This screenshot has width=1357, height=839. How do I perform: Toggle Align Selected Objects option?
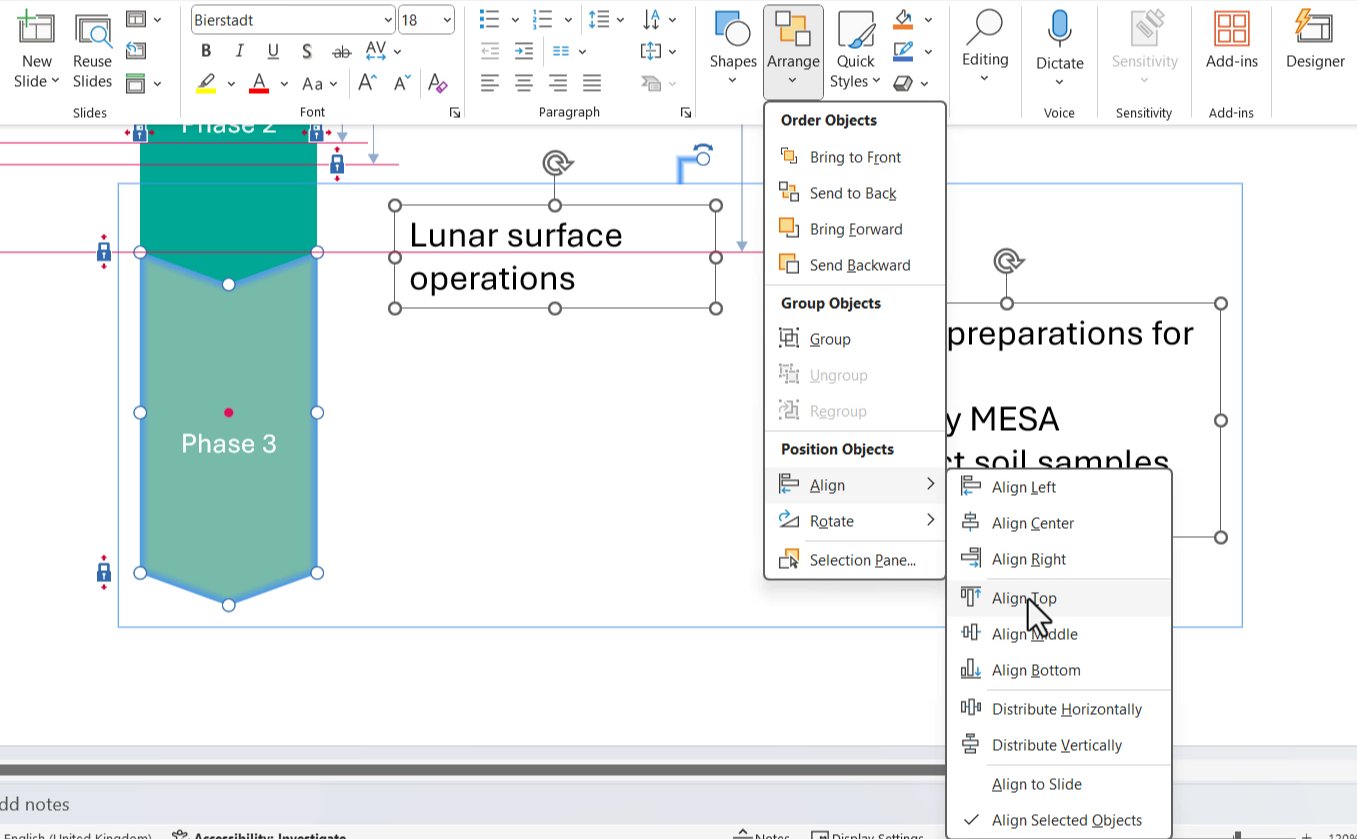coord(1059,820)
